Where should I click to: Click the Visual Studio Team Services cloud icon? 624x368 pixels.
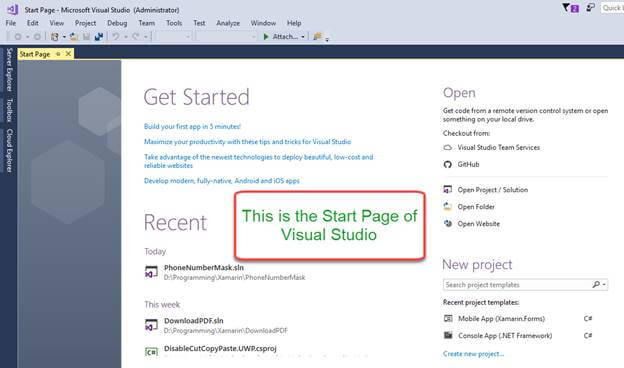pos(448,148)
